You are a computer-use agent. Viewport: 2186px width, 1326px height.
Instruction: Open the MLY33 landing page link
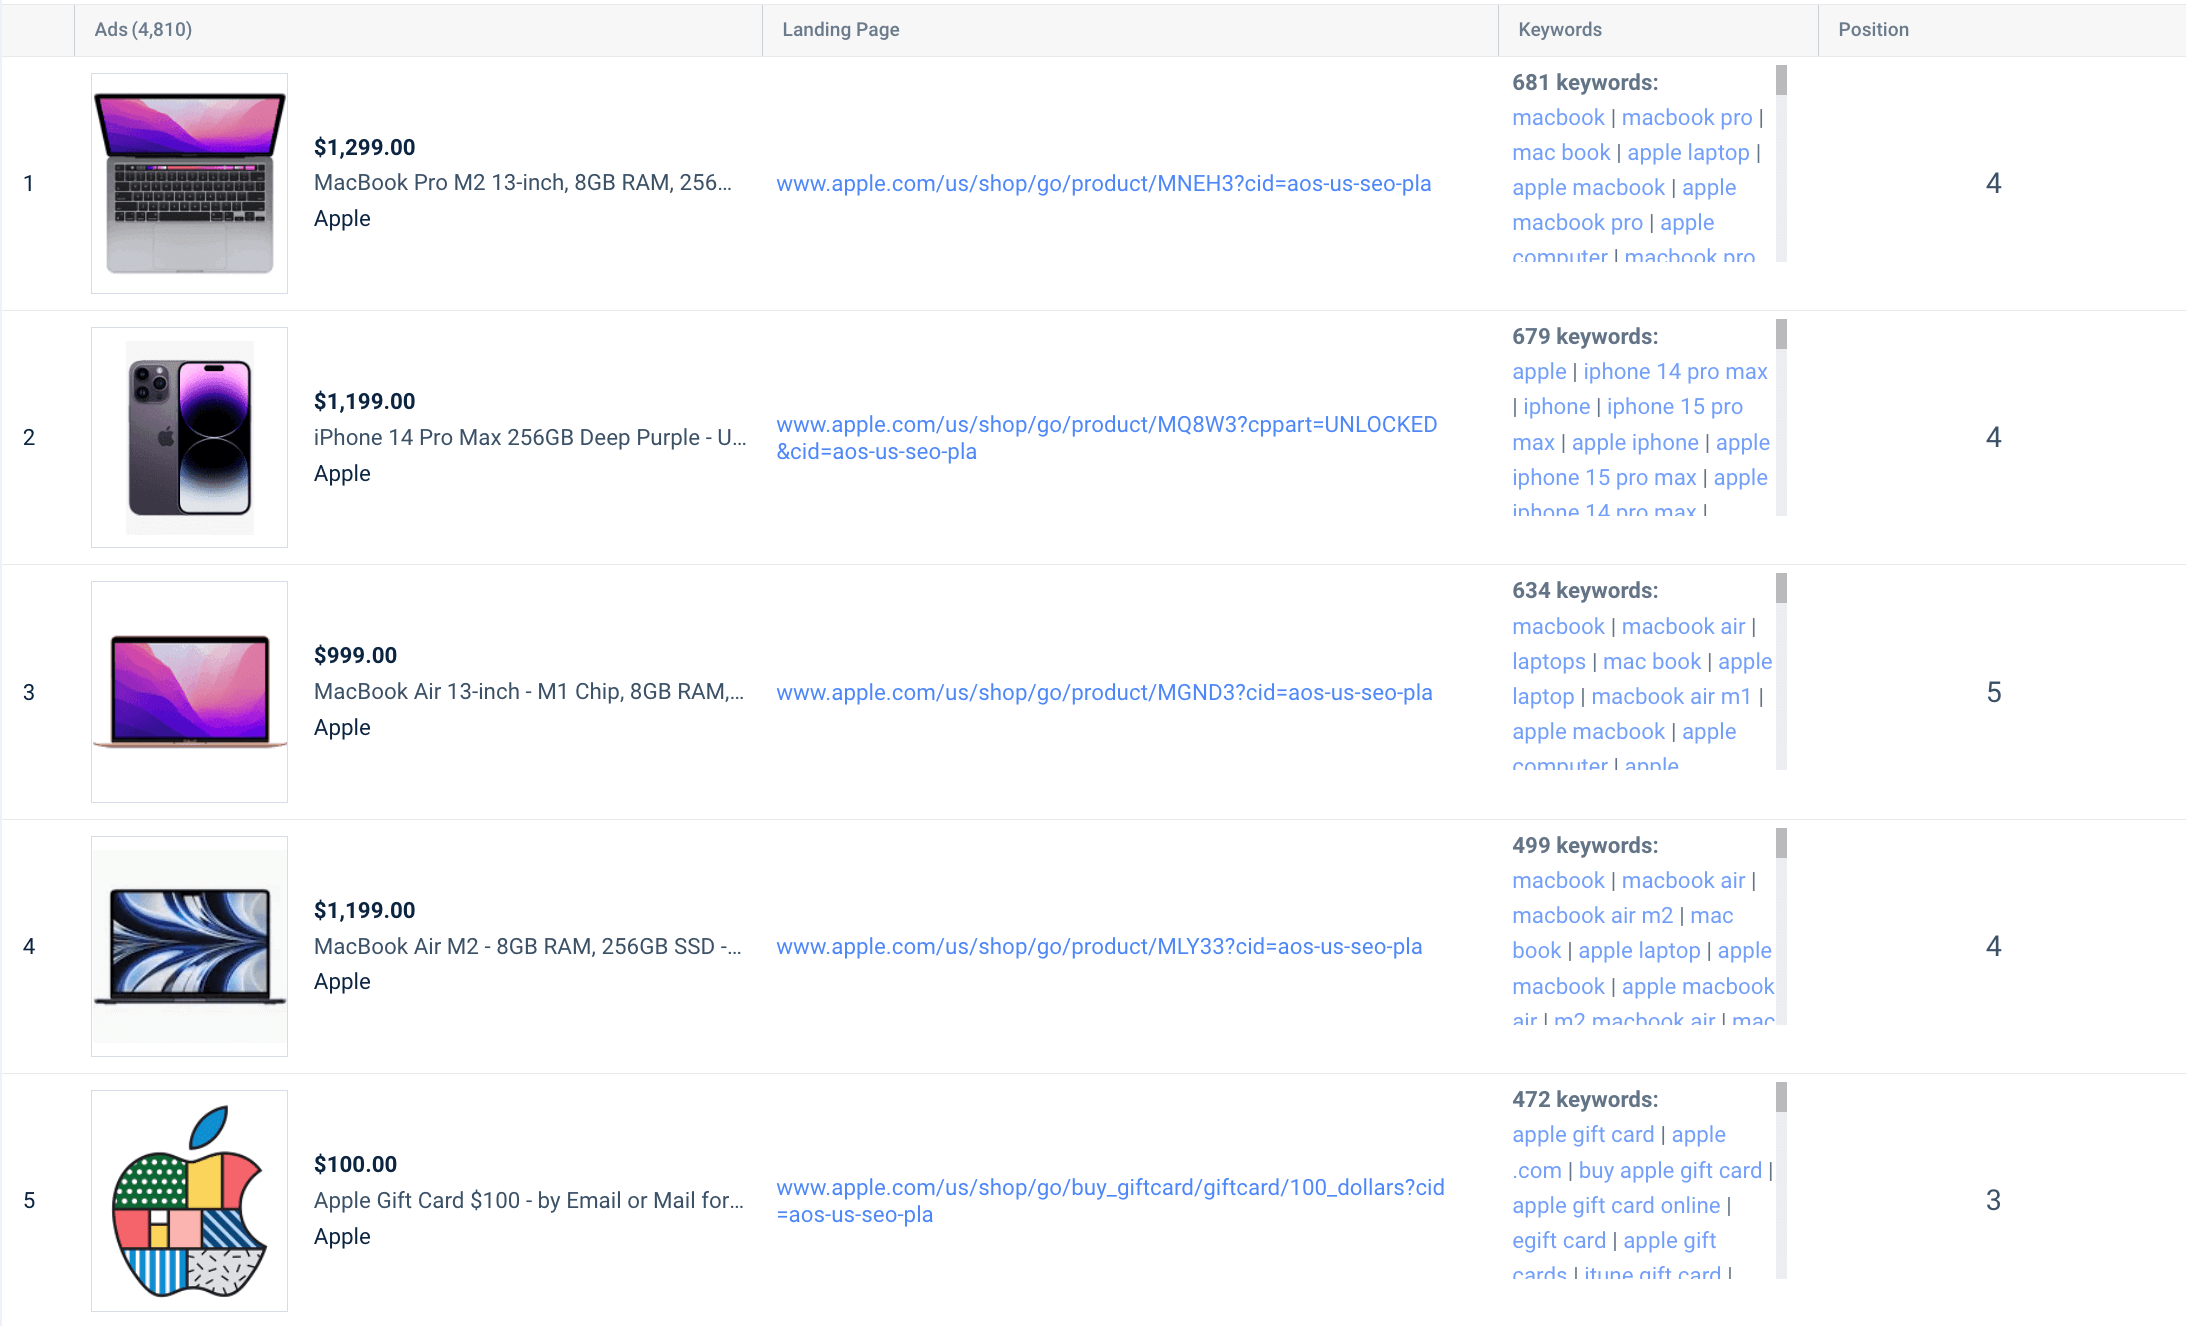[x=1099, y=946]
